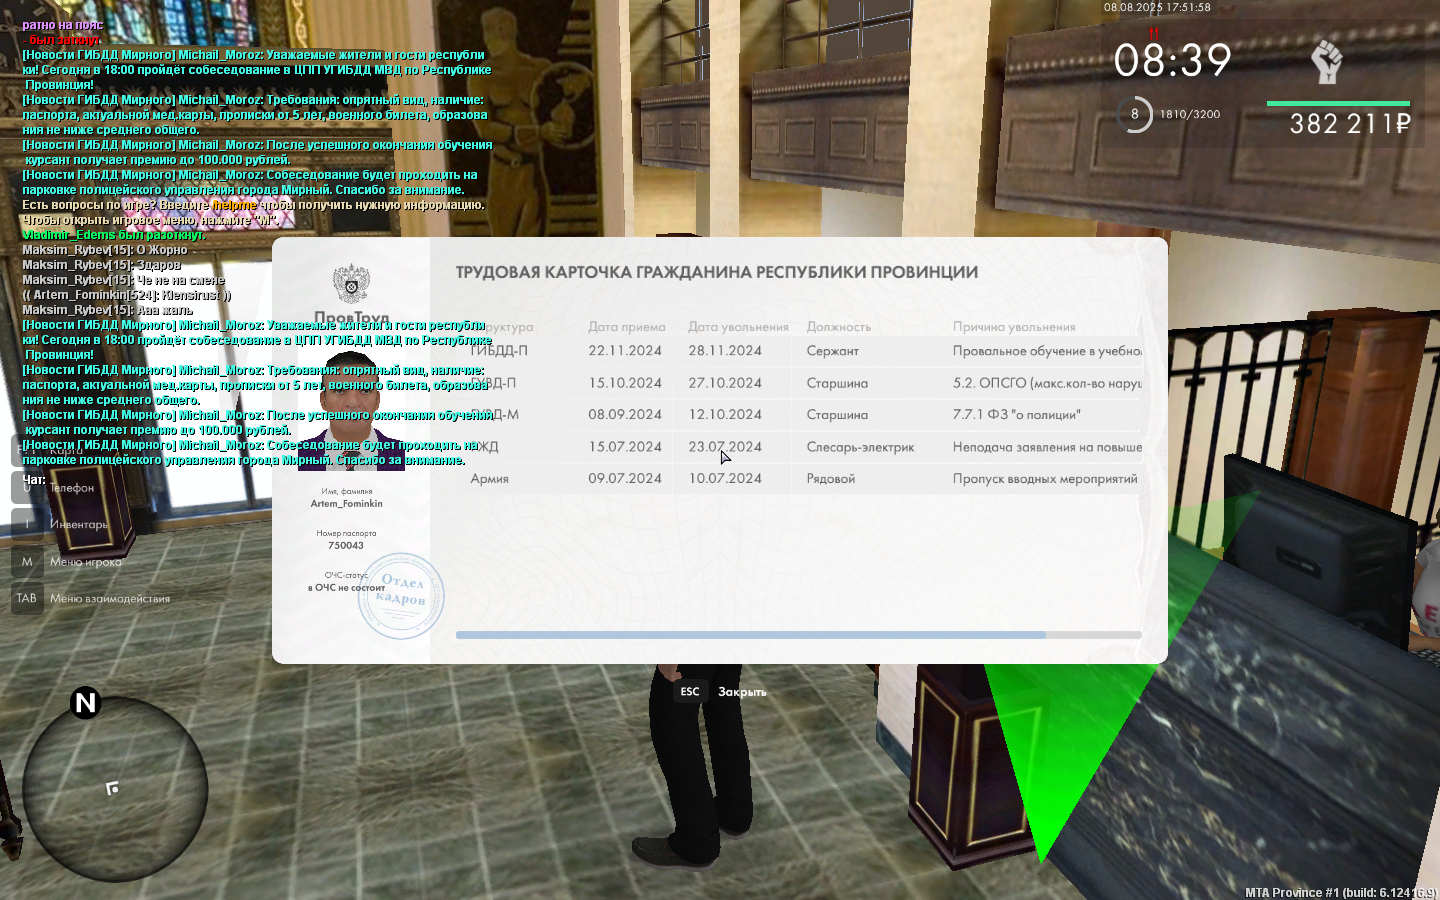Select dismissal date 10.07.2024
The width and height of the screenshot is (1440, 900).
pyautogui.click(x=725, y=479)
